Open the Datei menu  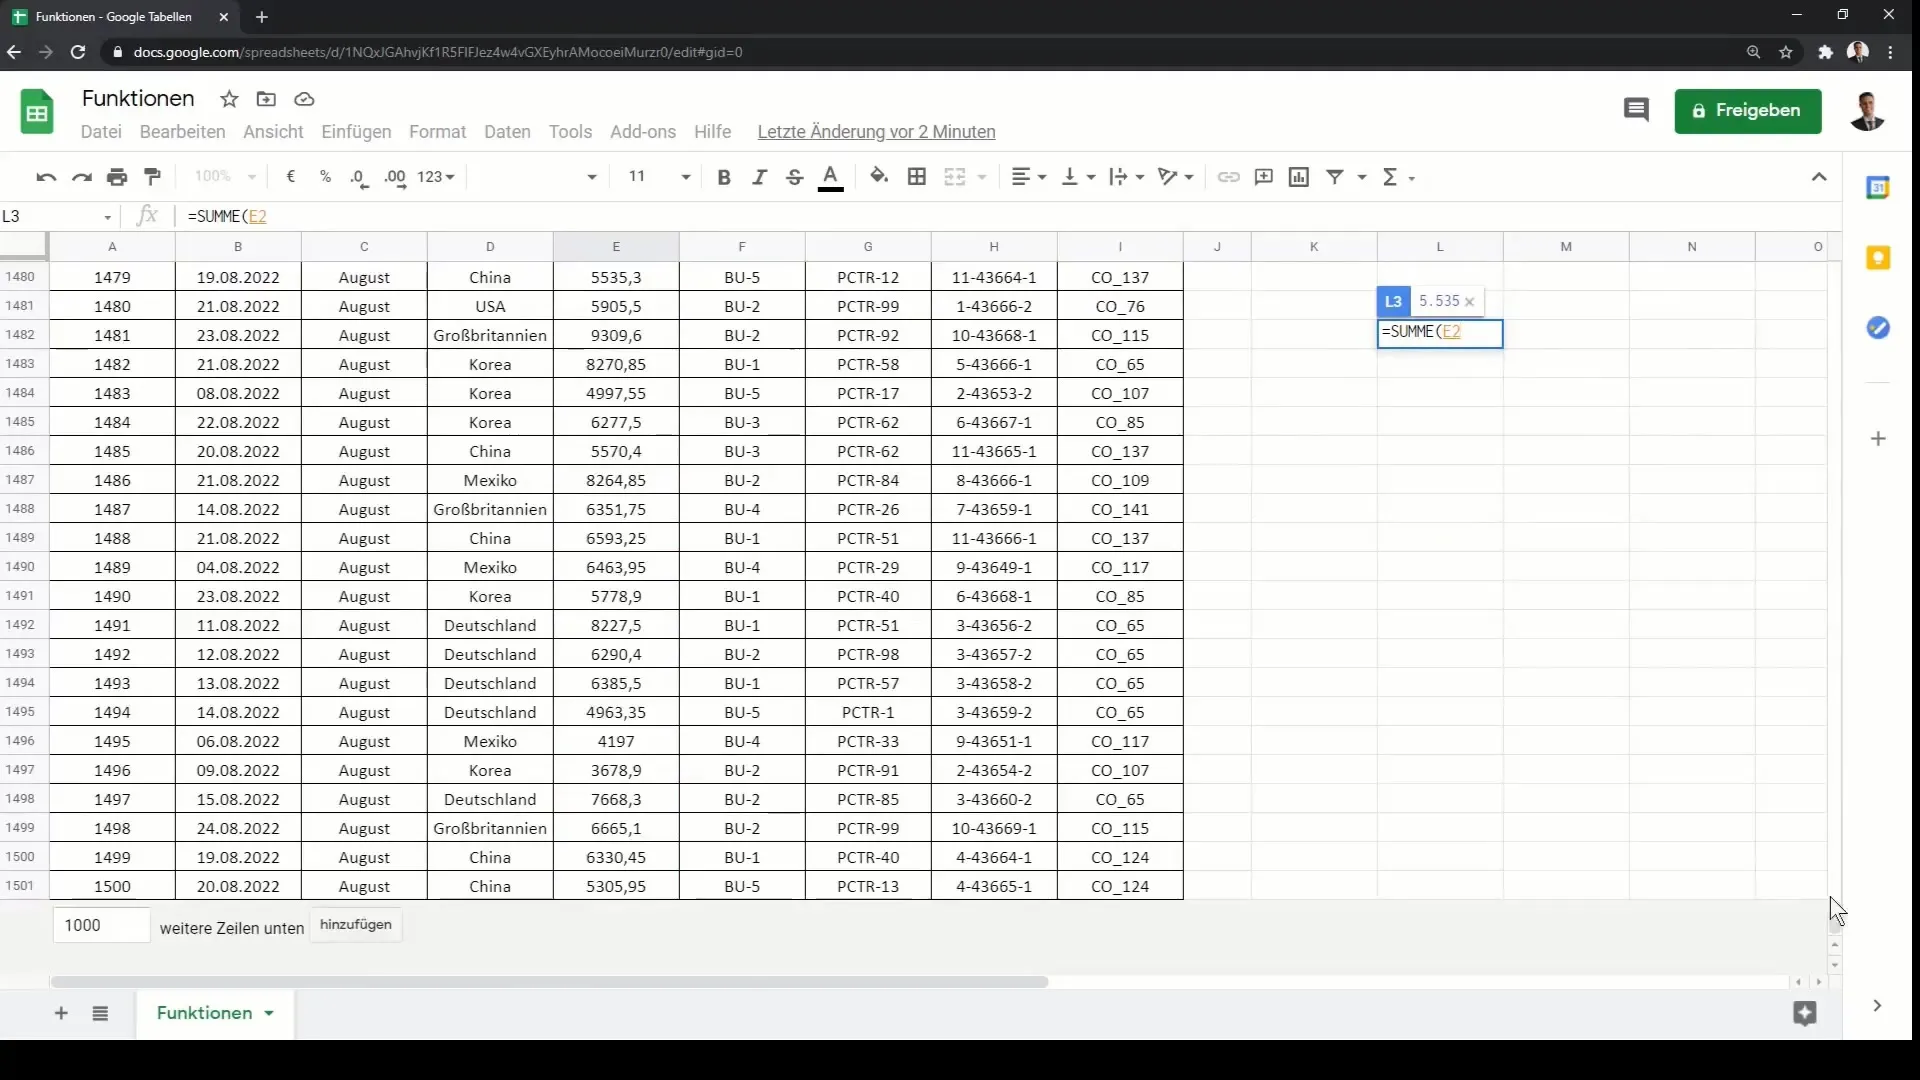click(x=101, y=132)
